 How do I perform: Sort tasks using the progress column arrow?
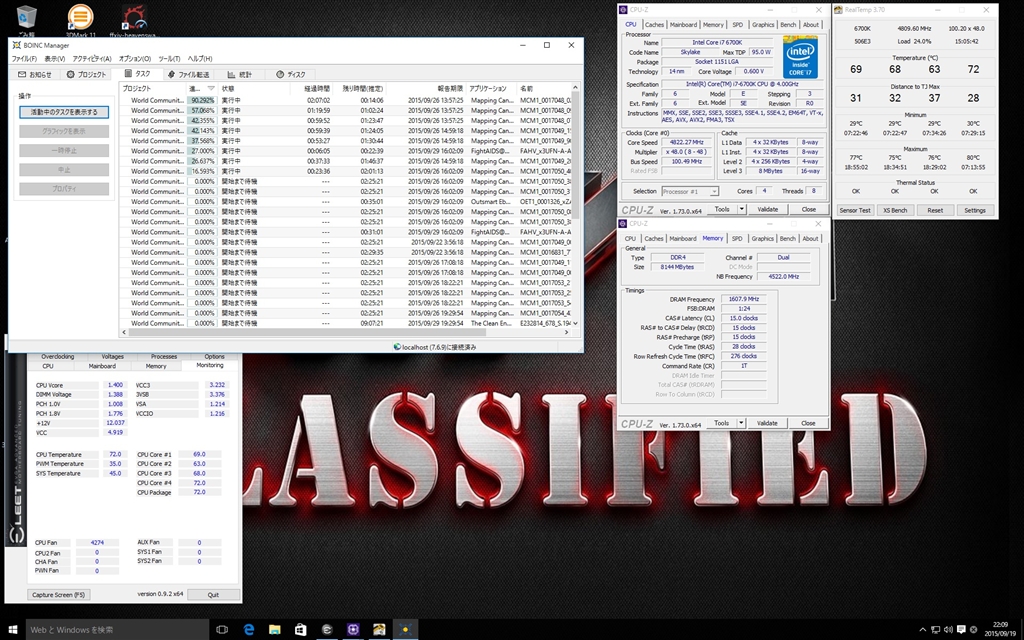(x=211, y=88)
